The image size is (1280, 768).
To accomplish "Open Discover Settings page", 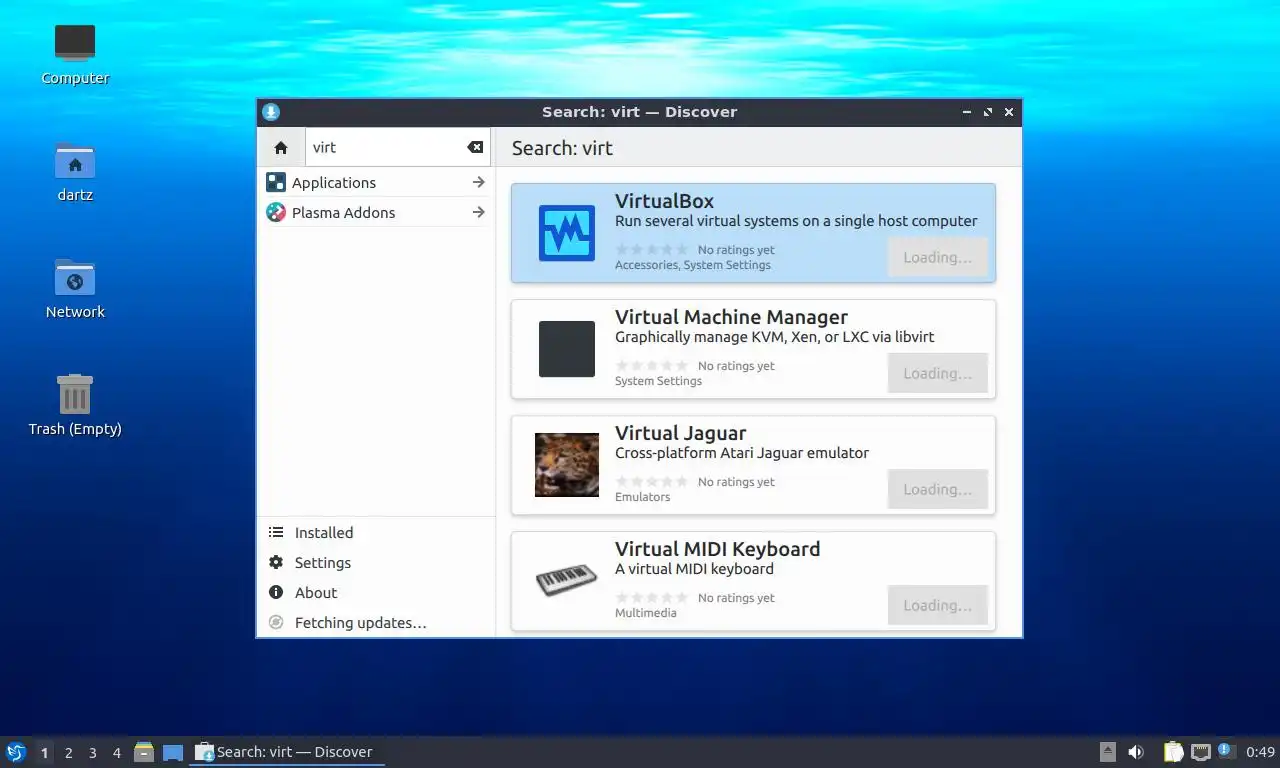I will point(376,562).
